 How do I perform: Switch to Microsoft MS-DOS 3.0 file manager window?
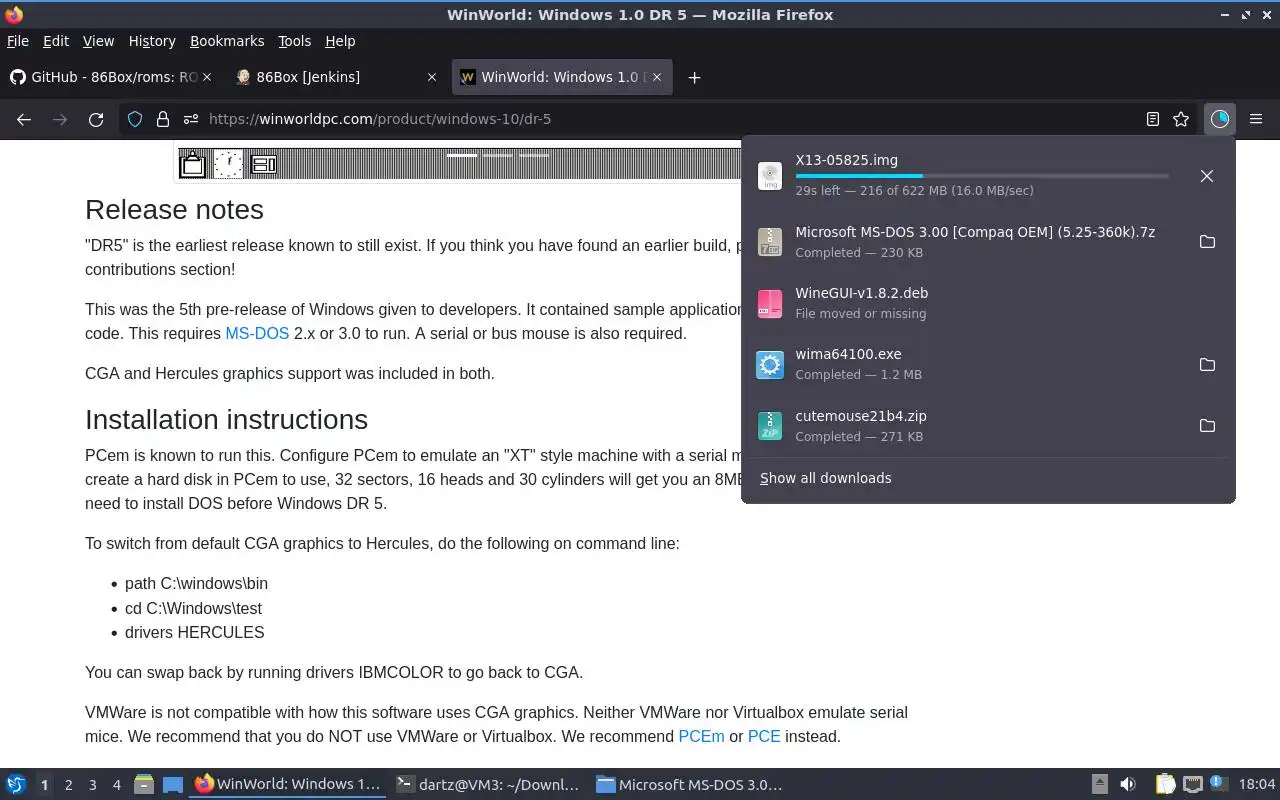click(689, 785)
